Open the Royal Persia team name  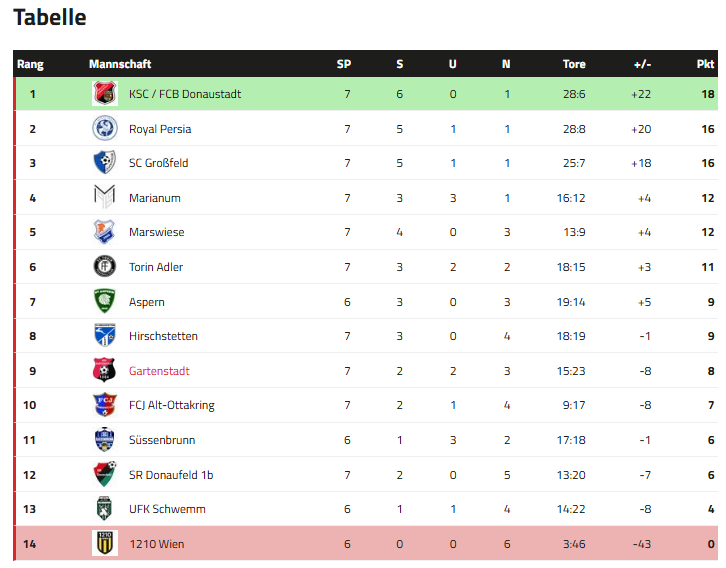pos(160,129)
